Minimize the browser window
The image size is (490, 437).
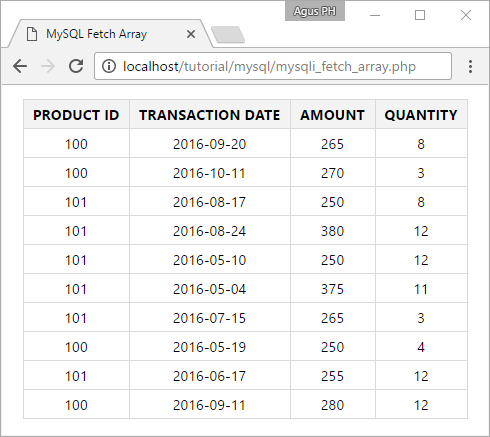[375, 15]
